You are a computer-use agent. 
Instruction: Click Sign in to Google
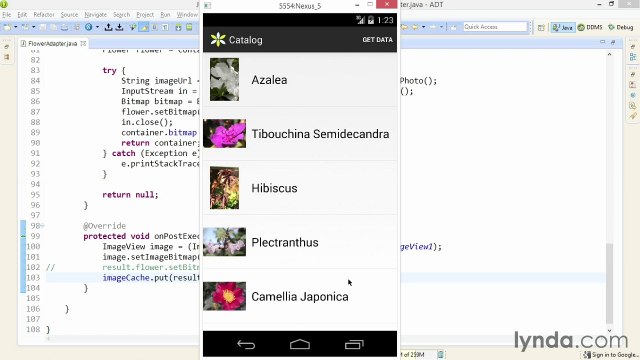pyautogui.click(x=611, y=355)
